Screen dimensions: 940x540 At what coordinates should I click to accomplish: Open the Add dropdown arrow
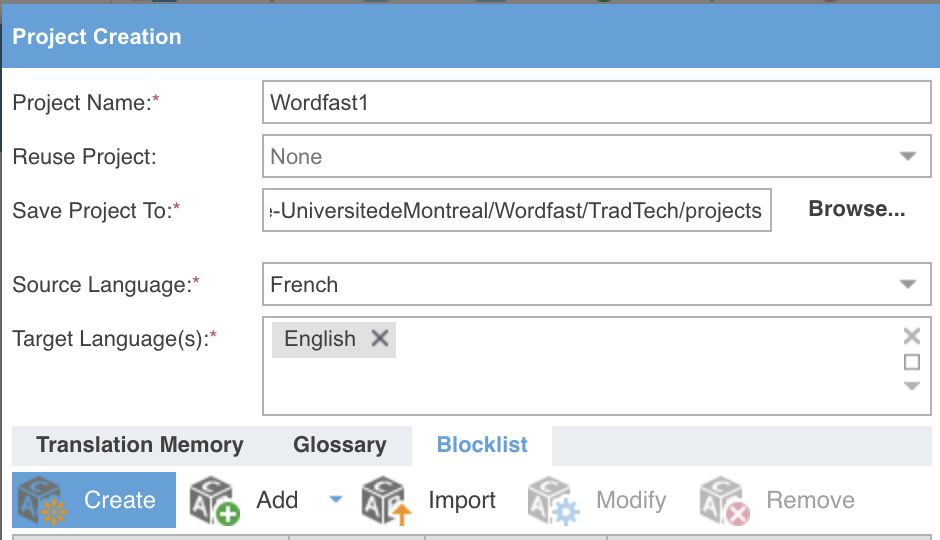[336, 499]
